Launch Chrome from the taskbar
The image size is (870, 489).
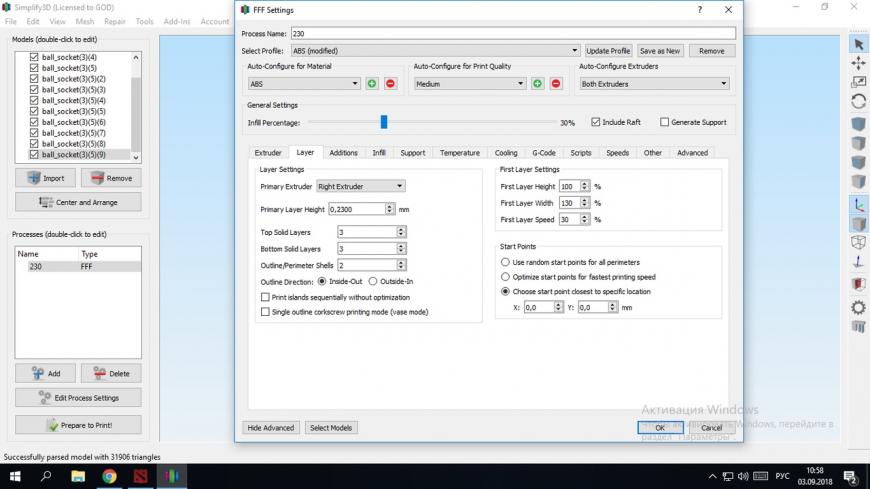click(x=109, y=476)
